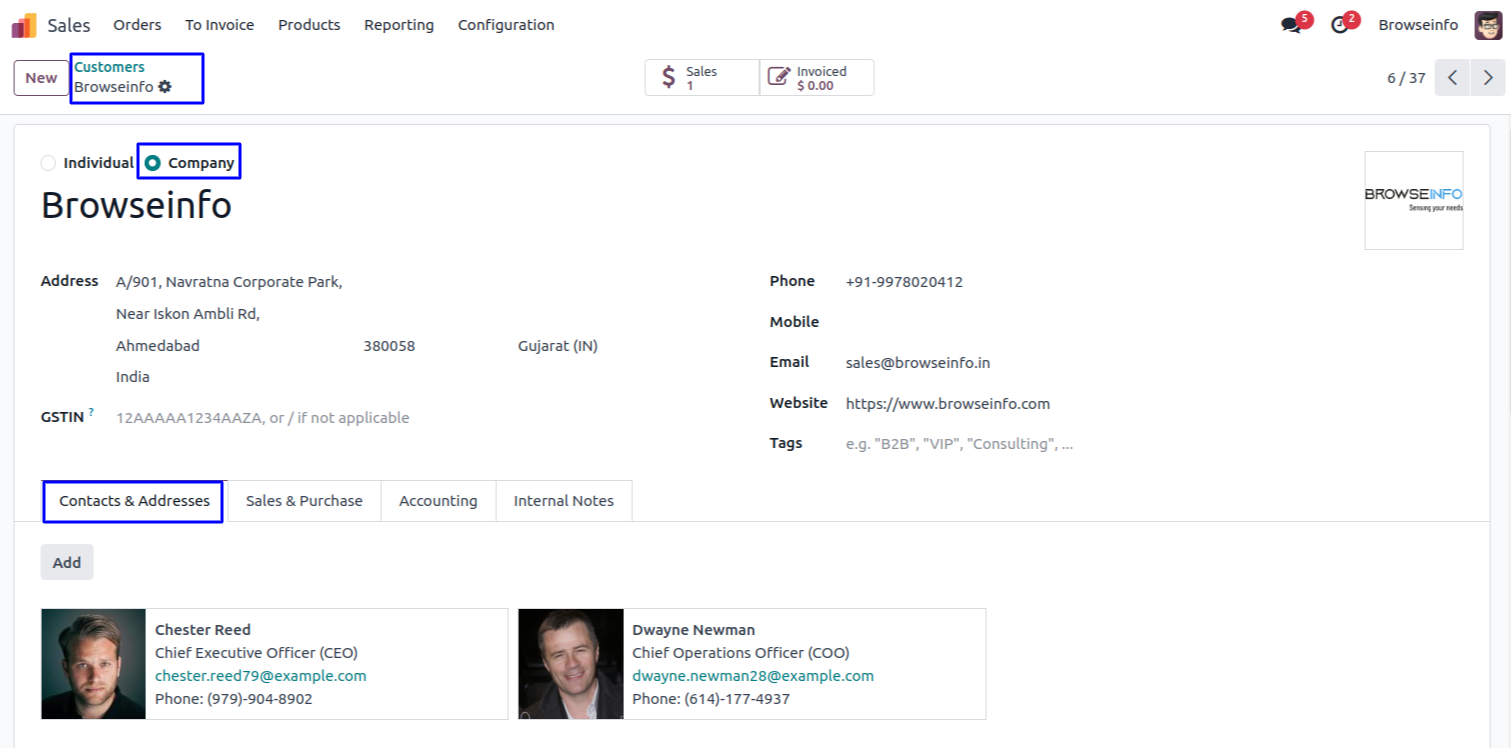Click the Sales app logo icon
1511x748 pixels.
point(24,25)
